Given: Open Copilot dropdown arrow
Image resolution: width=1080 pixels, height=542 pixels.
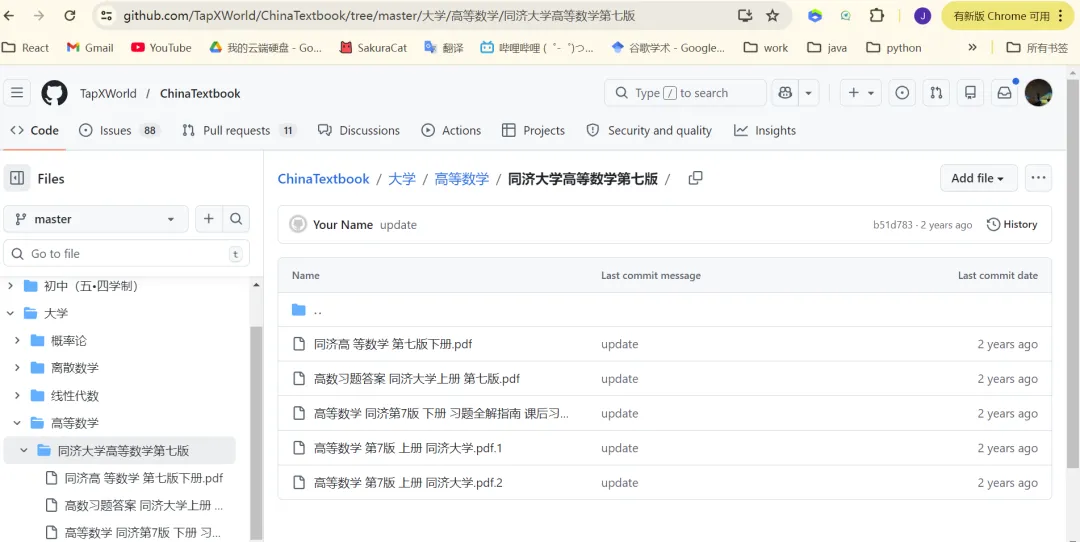Looking at the screenshot, I should (x=809, y=93).
